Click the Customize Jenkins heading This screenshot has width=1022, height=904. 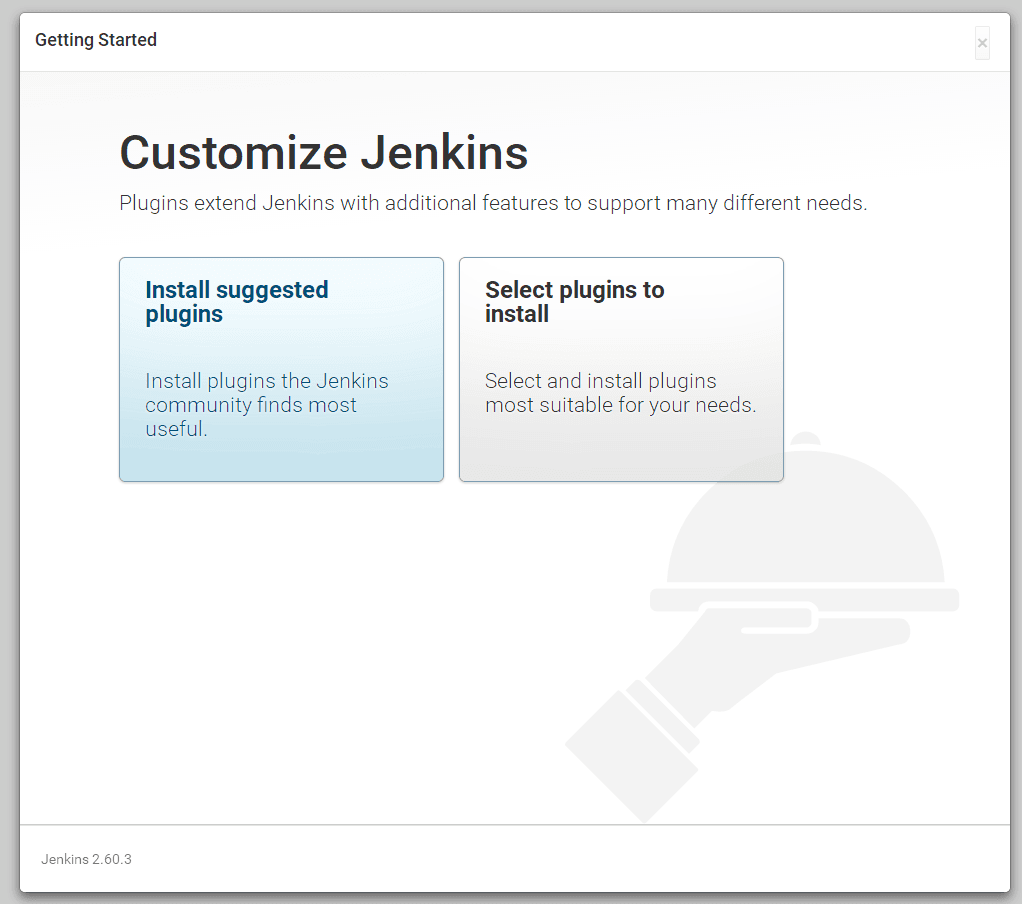tap(323, 153)
